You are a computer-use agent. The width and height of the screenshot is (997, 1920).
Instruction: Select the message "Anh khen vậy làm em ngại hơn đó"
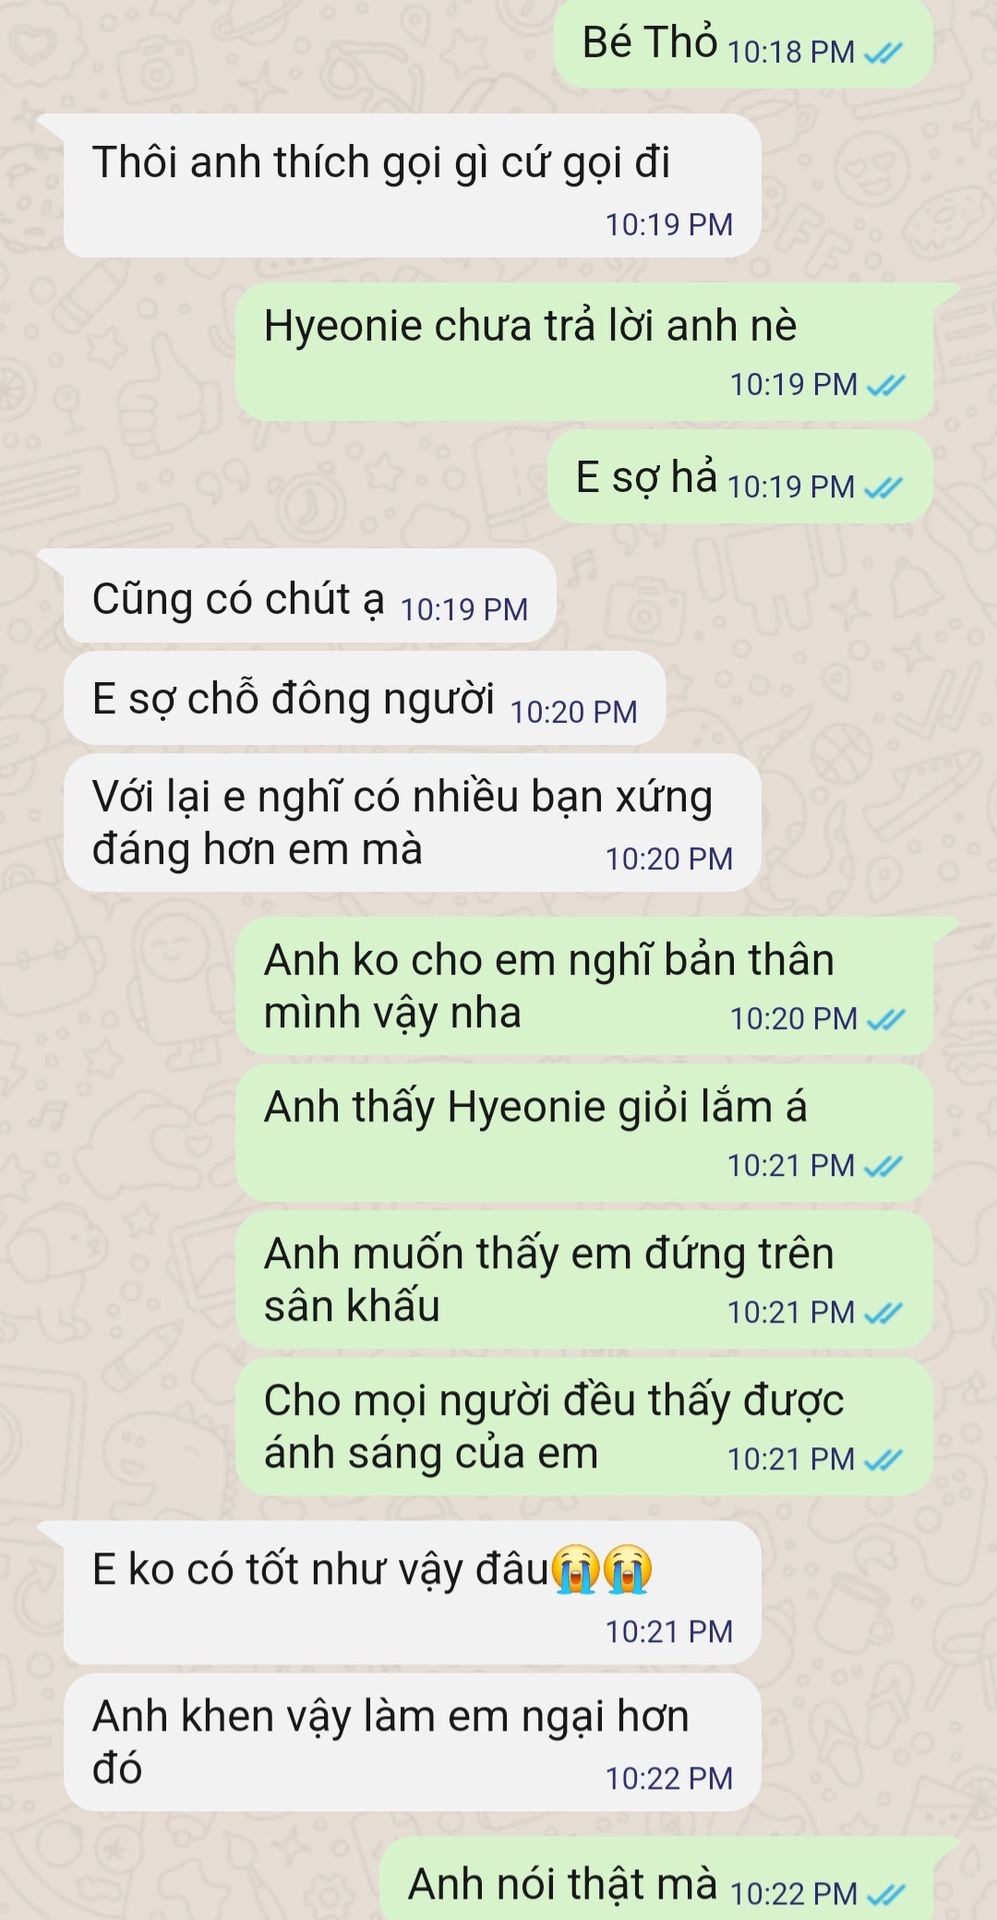point(412,1743)
